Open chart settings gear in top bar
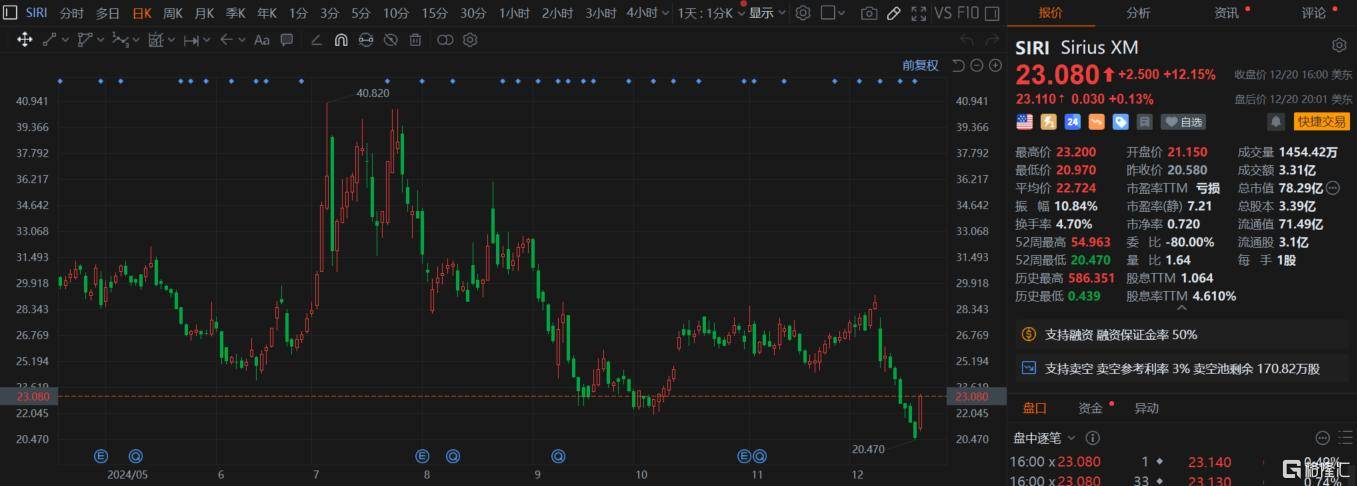The width and height of the screenshot is (1357, 486). (x=803, y=13)
